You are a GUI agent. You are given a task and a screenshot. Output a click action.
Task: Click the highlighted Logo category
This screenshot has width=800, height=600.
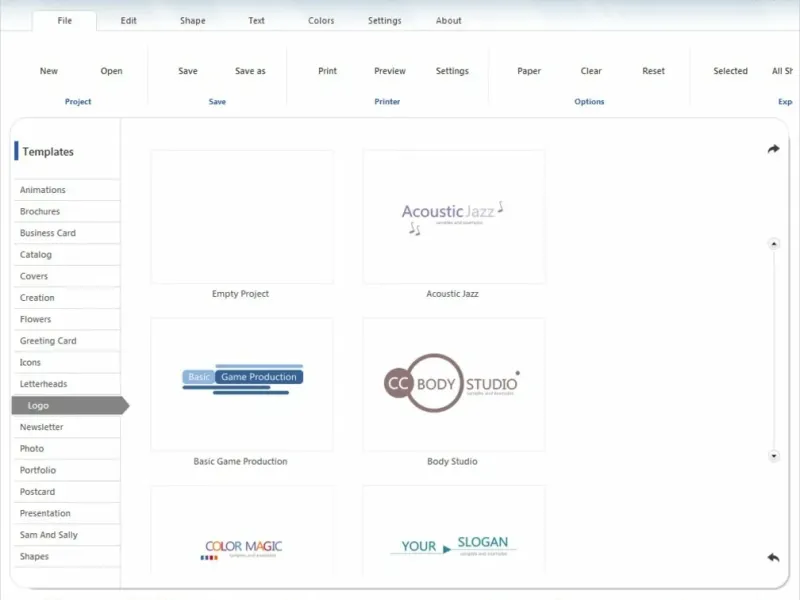coord(70,405)
